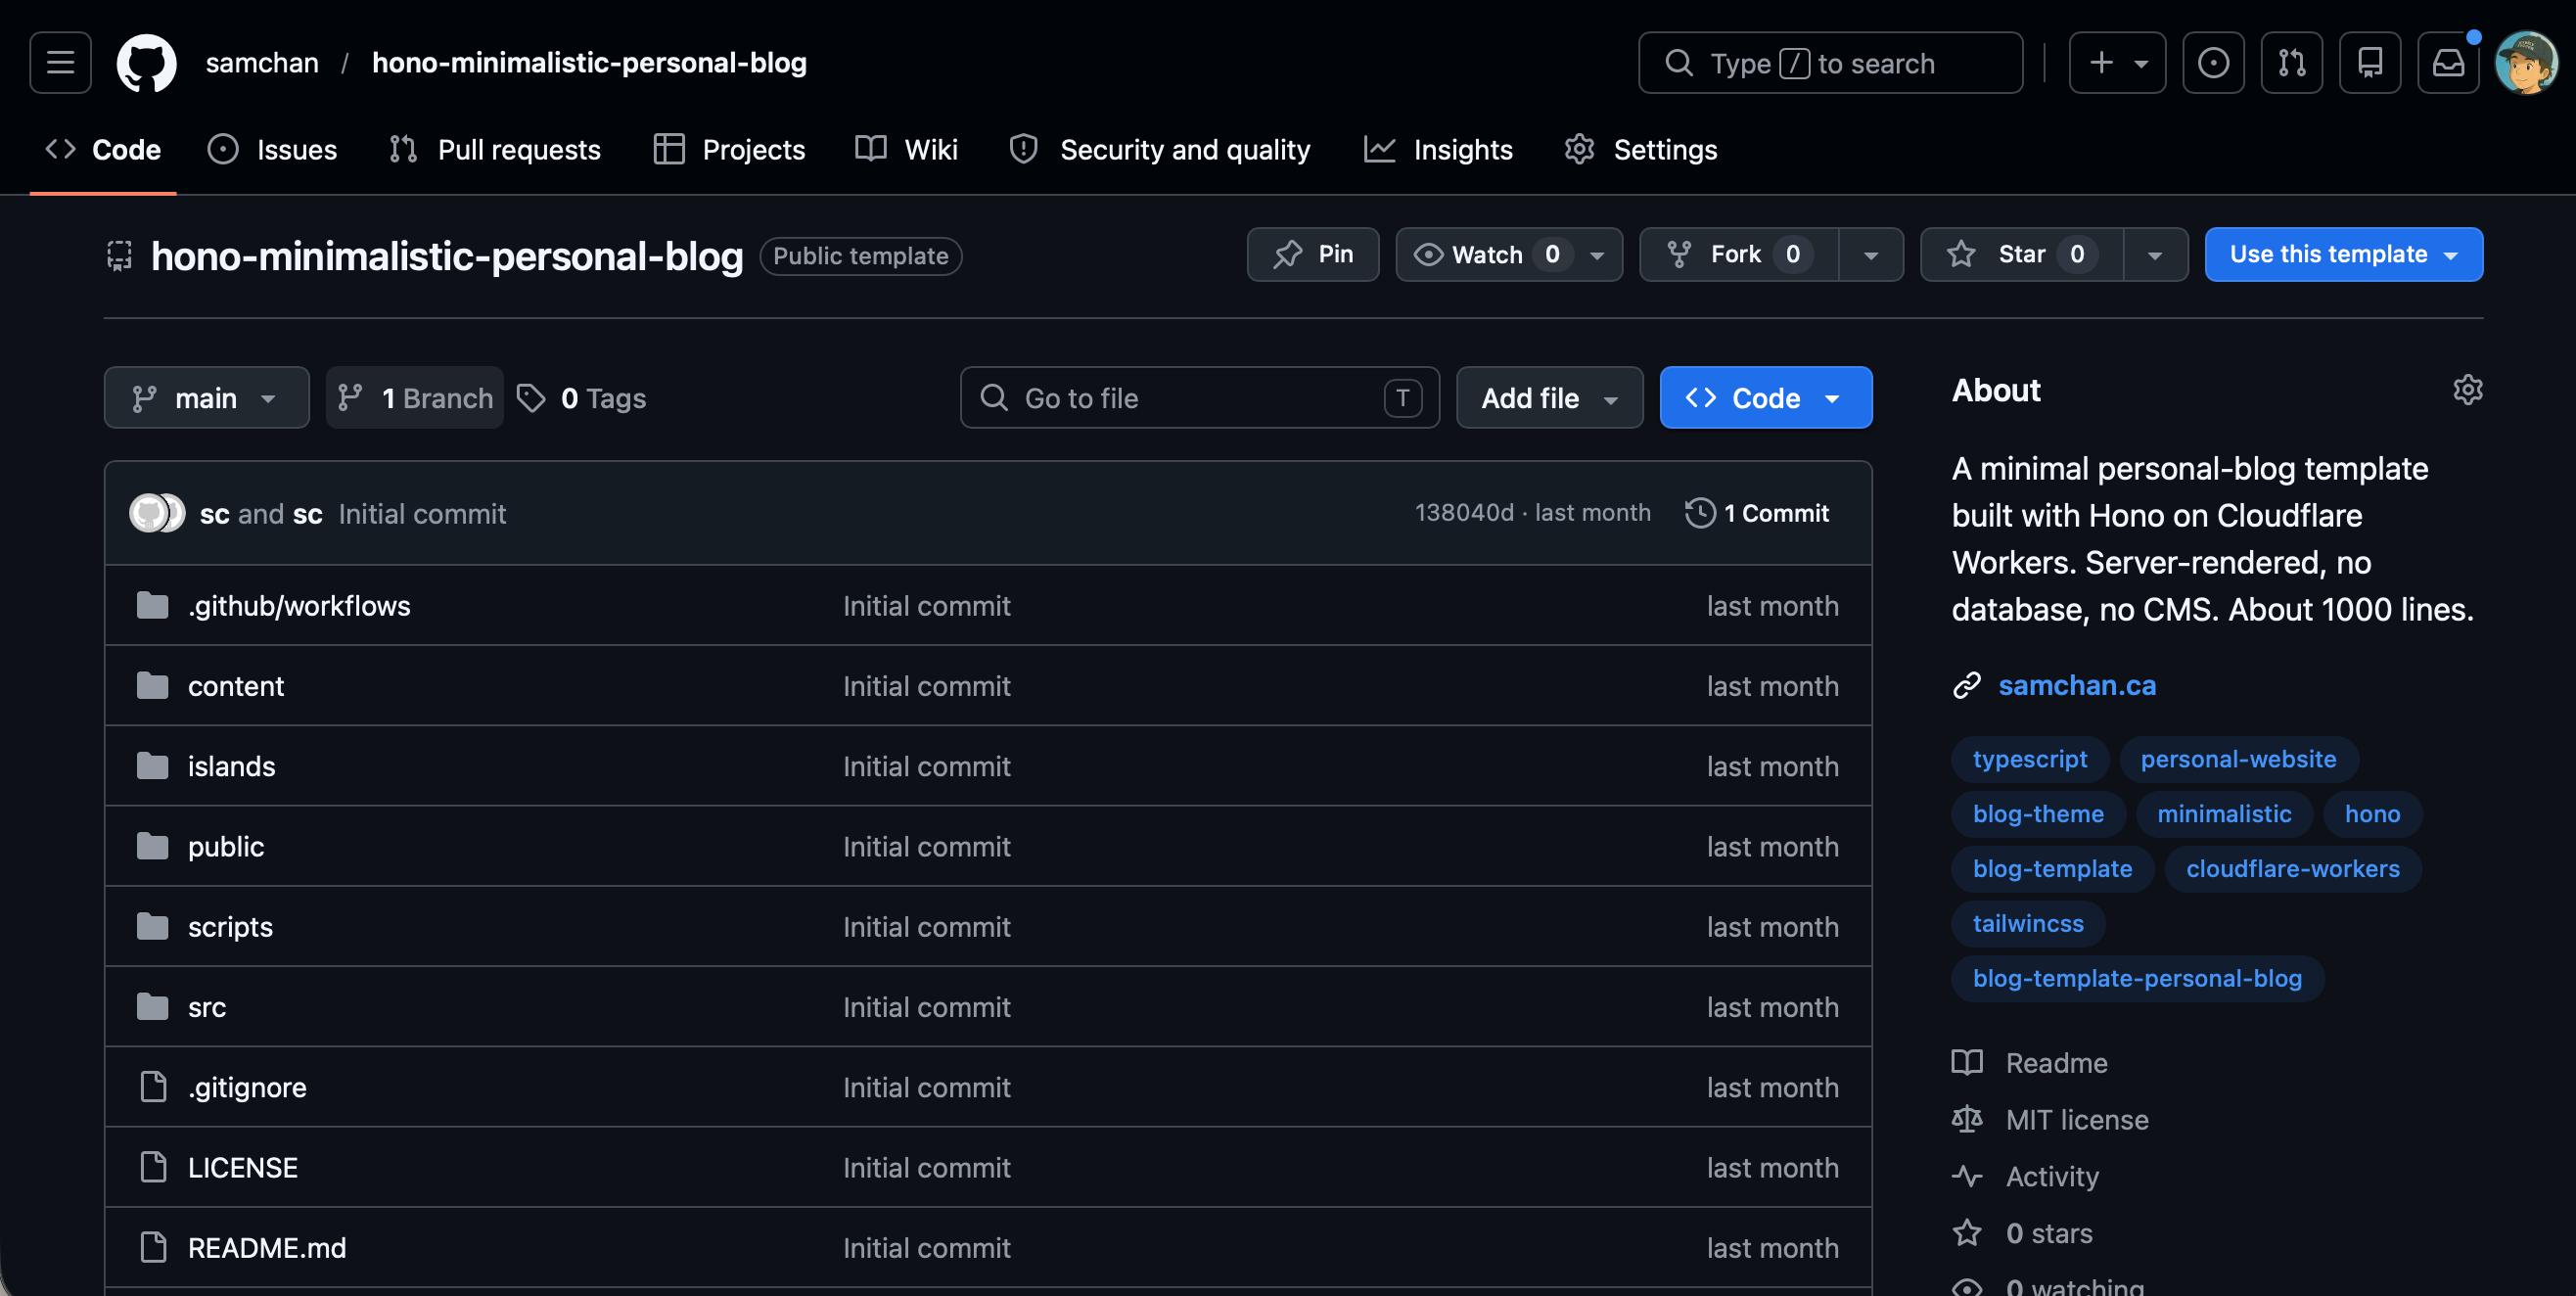Open the blue Code clone dropdown
The image size is (2576, 1296).
click(x=1765, y=398)
